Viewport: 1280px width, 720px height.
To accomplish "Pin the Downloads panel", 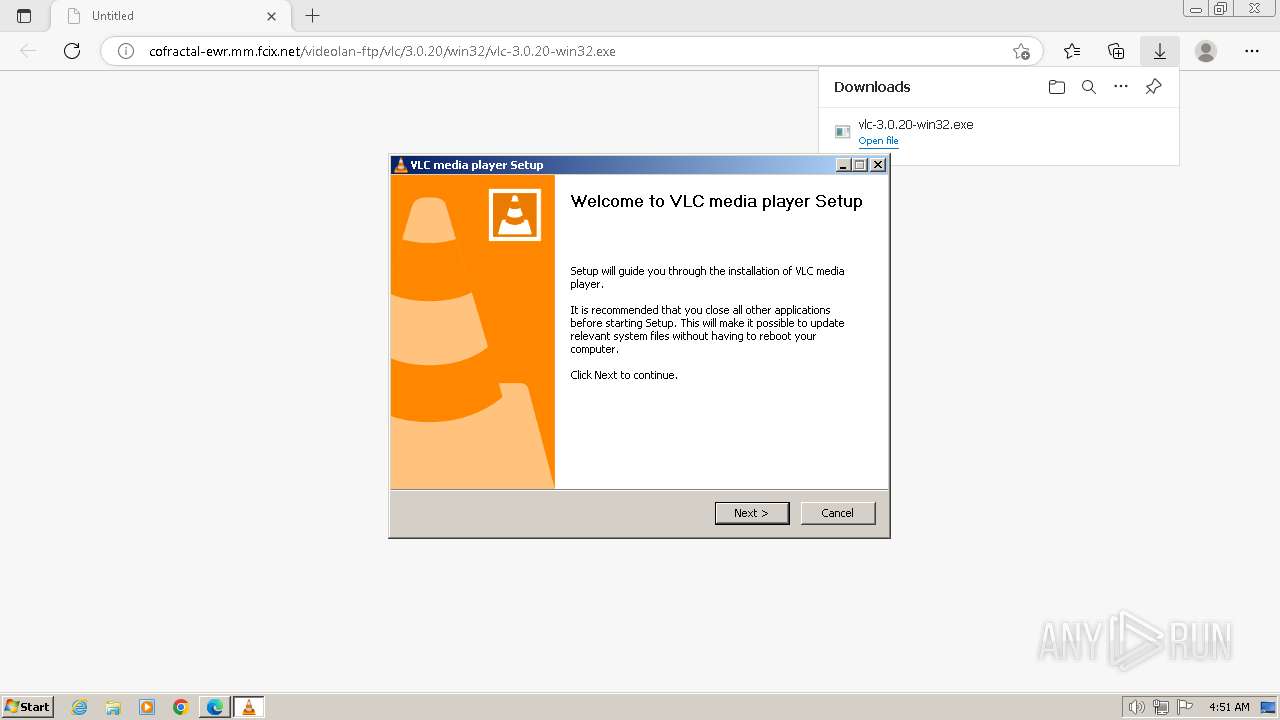I will pyautogui.click(x=1153, y=87).
